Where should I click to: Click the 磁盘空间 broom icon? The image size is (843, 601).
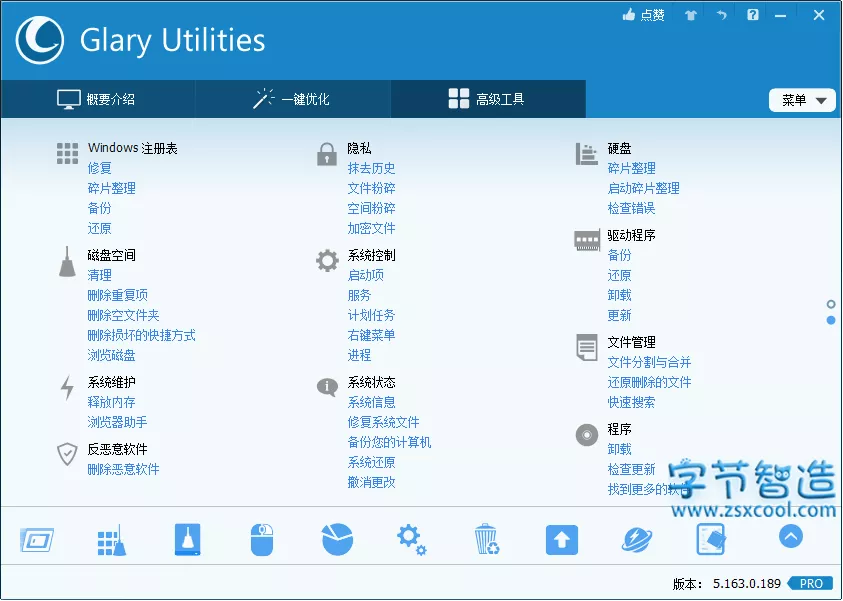coord(67,262)
